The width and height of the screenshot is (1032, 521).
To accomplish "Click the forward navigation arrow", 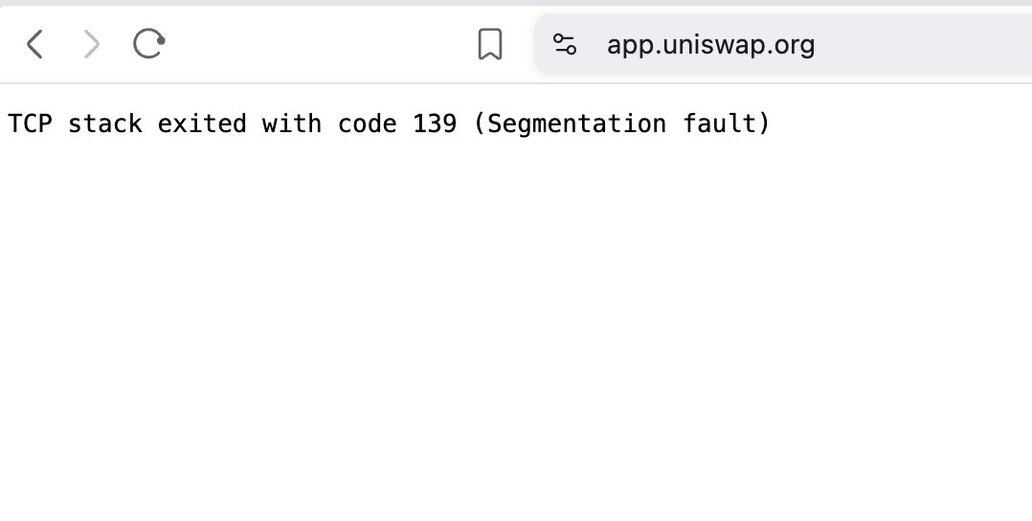I will click(x=91, y=44).
